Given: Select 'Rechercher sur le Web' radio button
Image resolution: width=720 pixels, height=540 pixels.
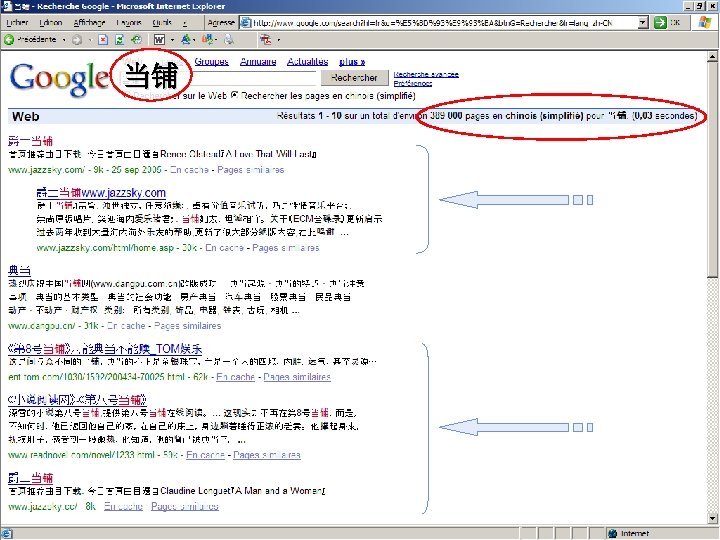Looking at the screenshot, I should tap(127, 96).
